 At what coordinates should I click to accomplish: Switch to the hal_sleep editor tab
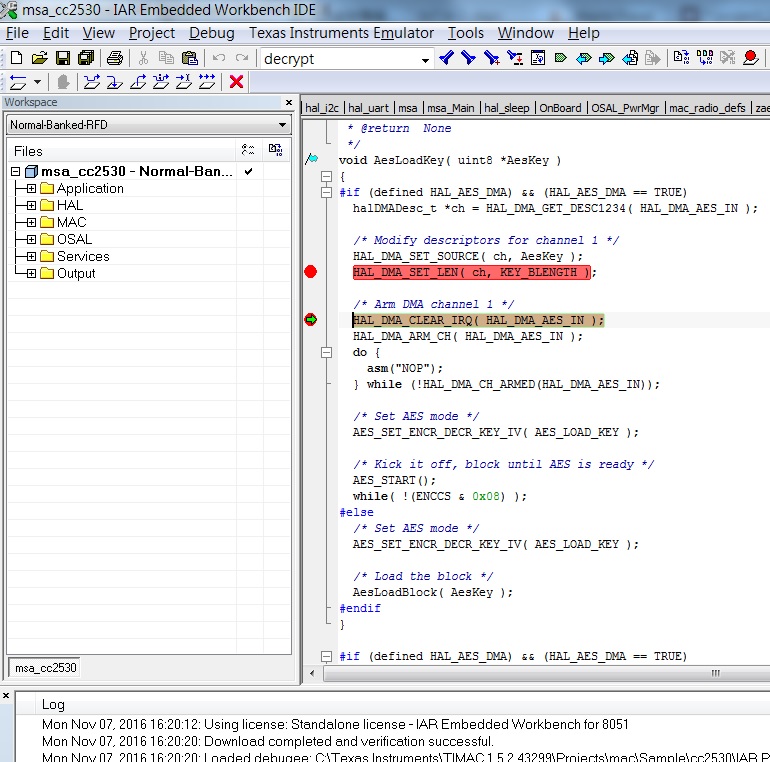coord(507,108)
